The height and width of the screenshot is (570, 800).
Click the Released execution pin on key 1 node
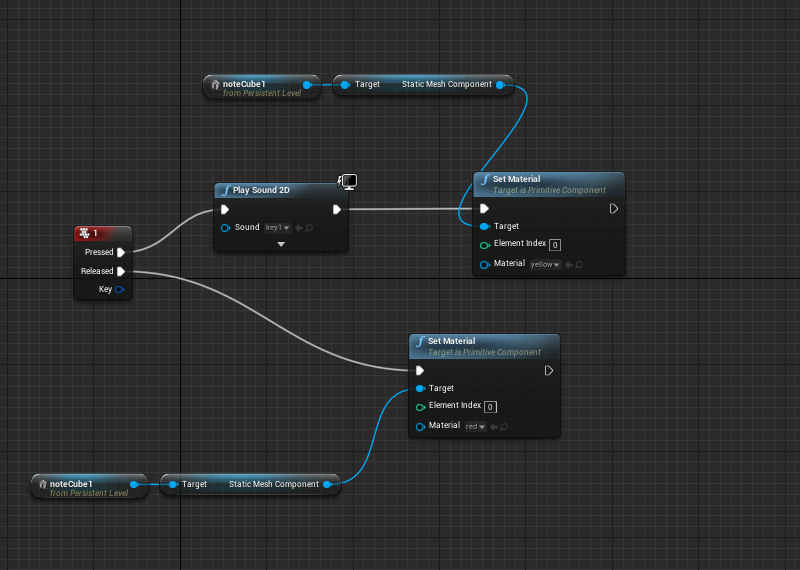pos(121,271)
